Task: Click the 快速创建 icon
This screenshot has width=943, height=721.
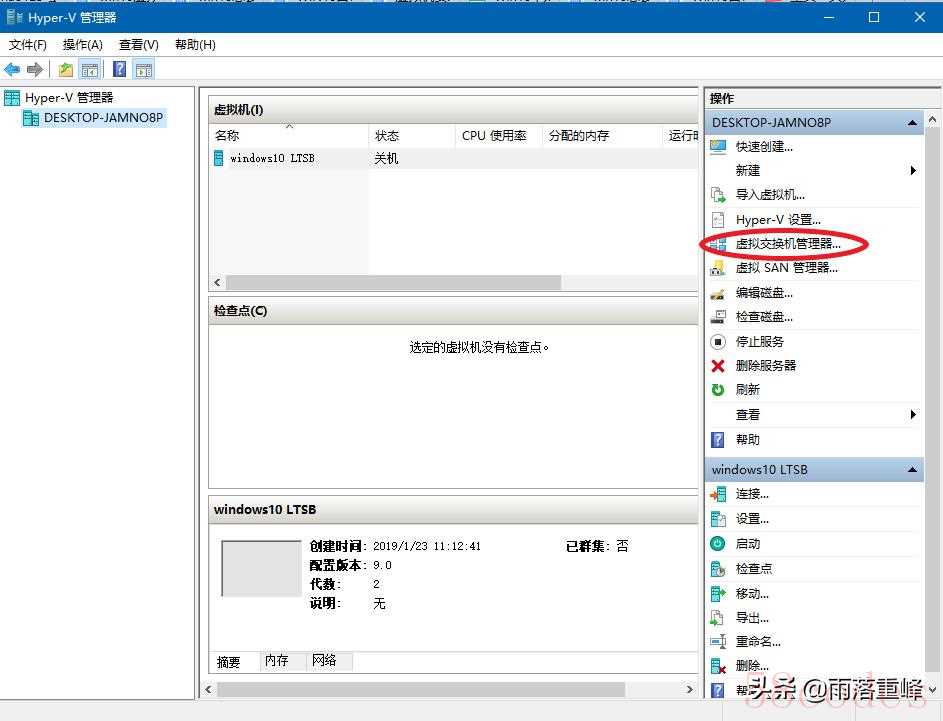Action: tap(718, 147)
